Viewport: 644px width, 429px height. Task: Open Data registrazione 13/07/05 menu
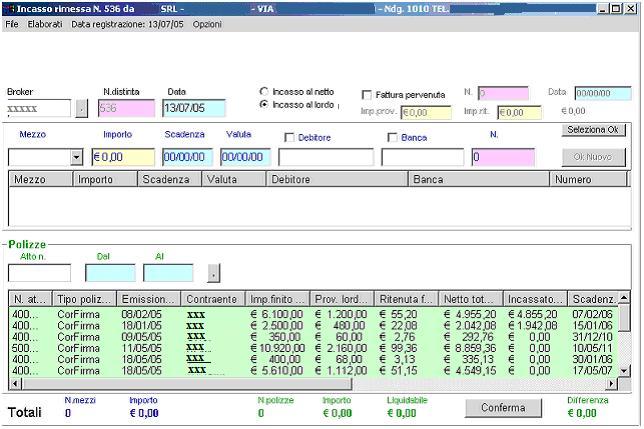click(127, 24)
